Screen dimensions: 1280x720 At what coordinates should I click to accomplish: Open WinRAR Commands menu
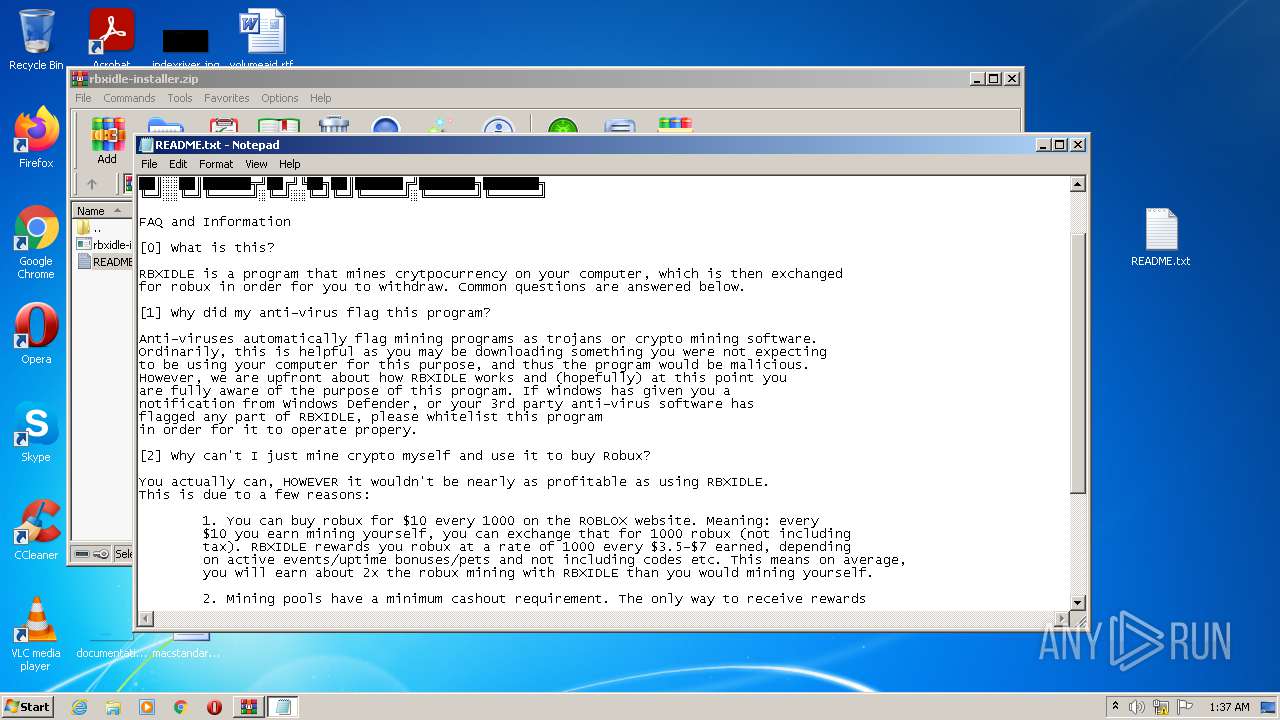(x=129, y=98)
